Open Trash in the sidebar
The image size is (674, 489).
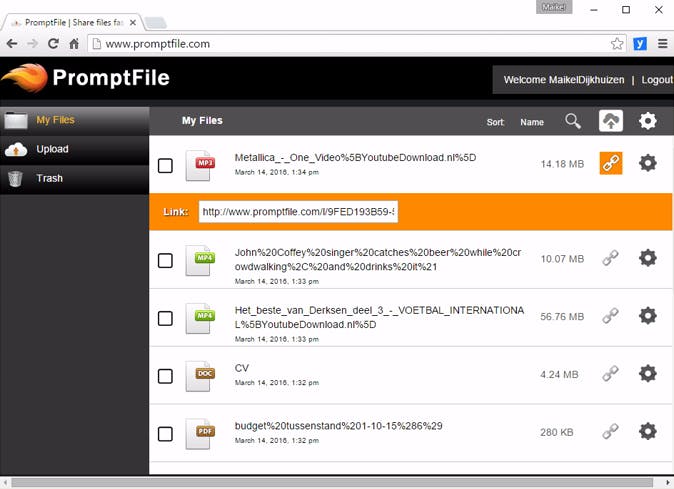point(74,179)
